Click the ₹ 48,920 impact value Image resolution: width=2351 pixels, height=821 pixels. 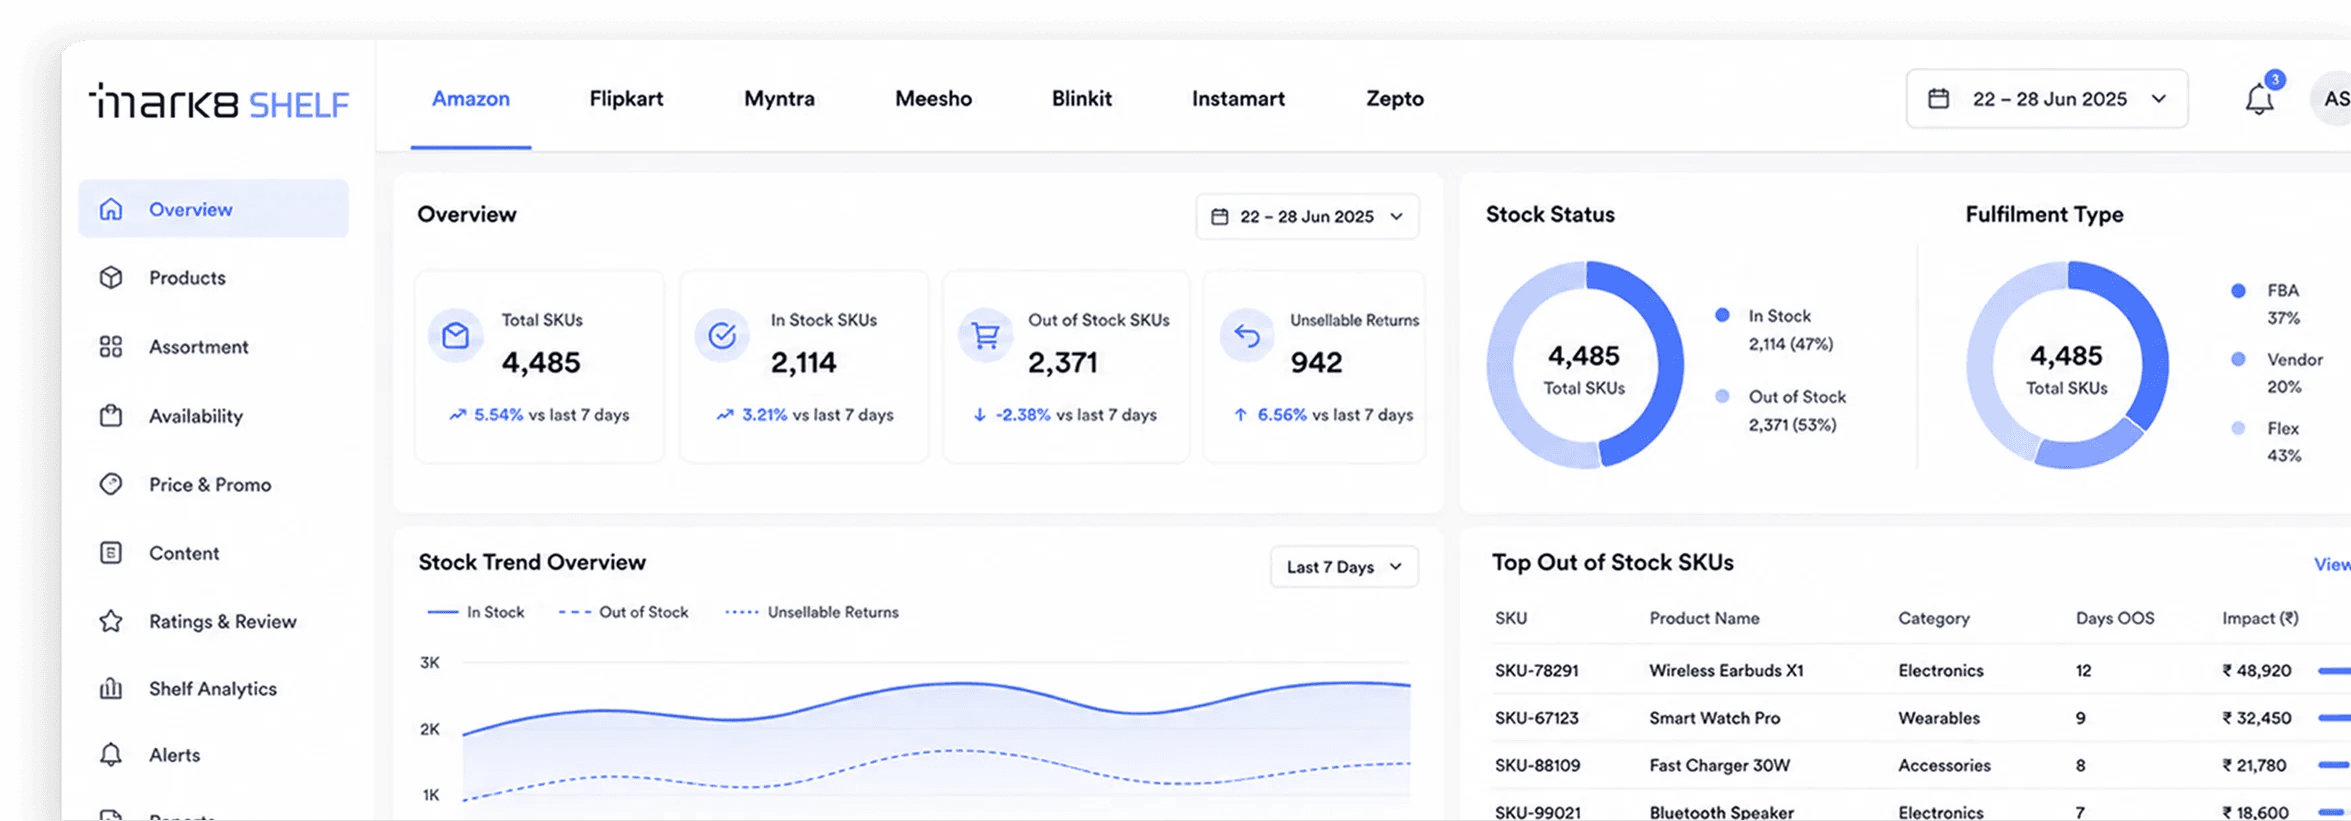pyautogui.click(x=2256, y=670)
